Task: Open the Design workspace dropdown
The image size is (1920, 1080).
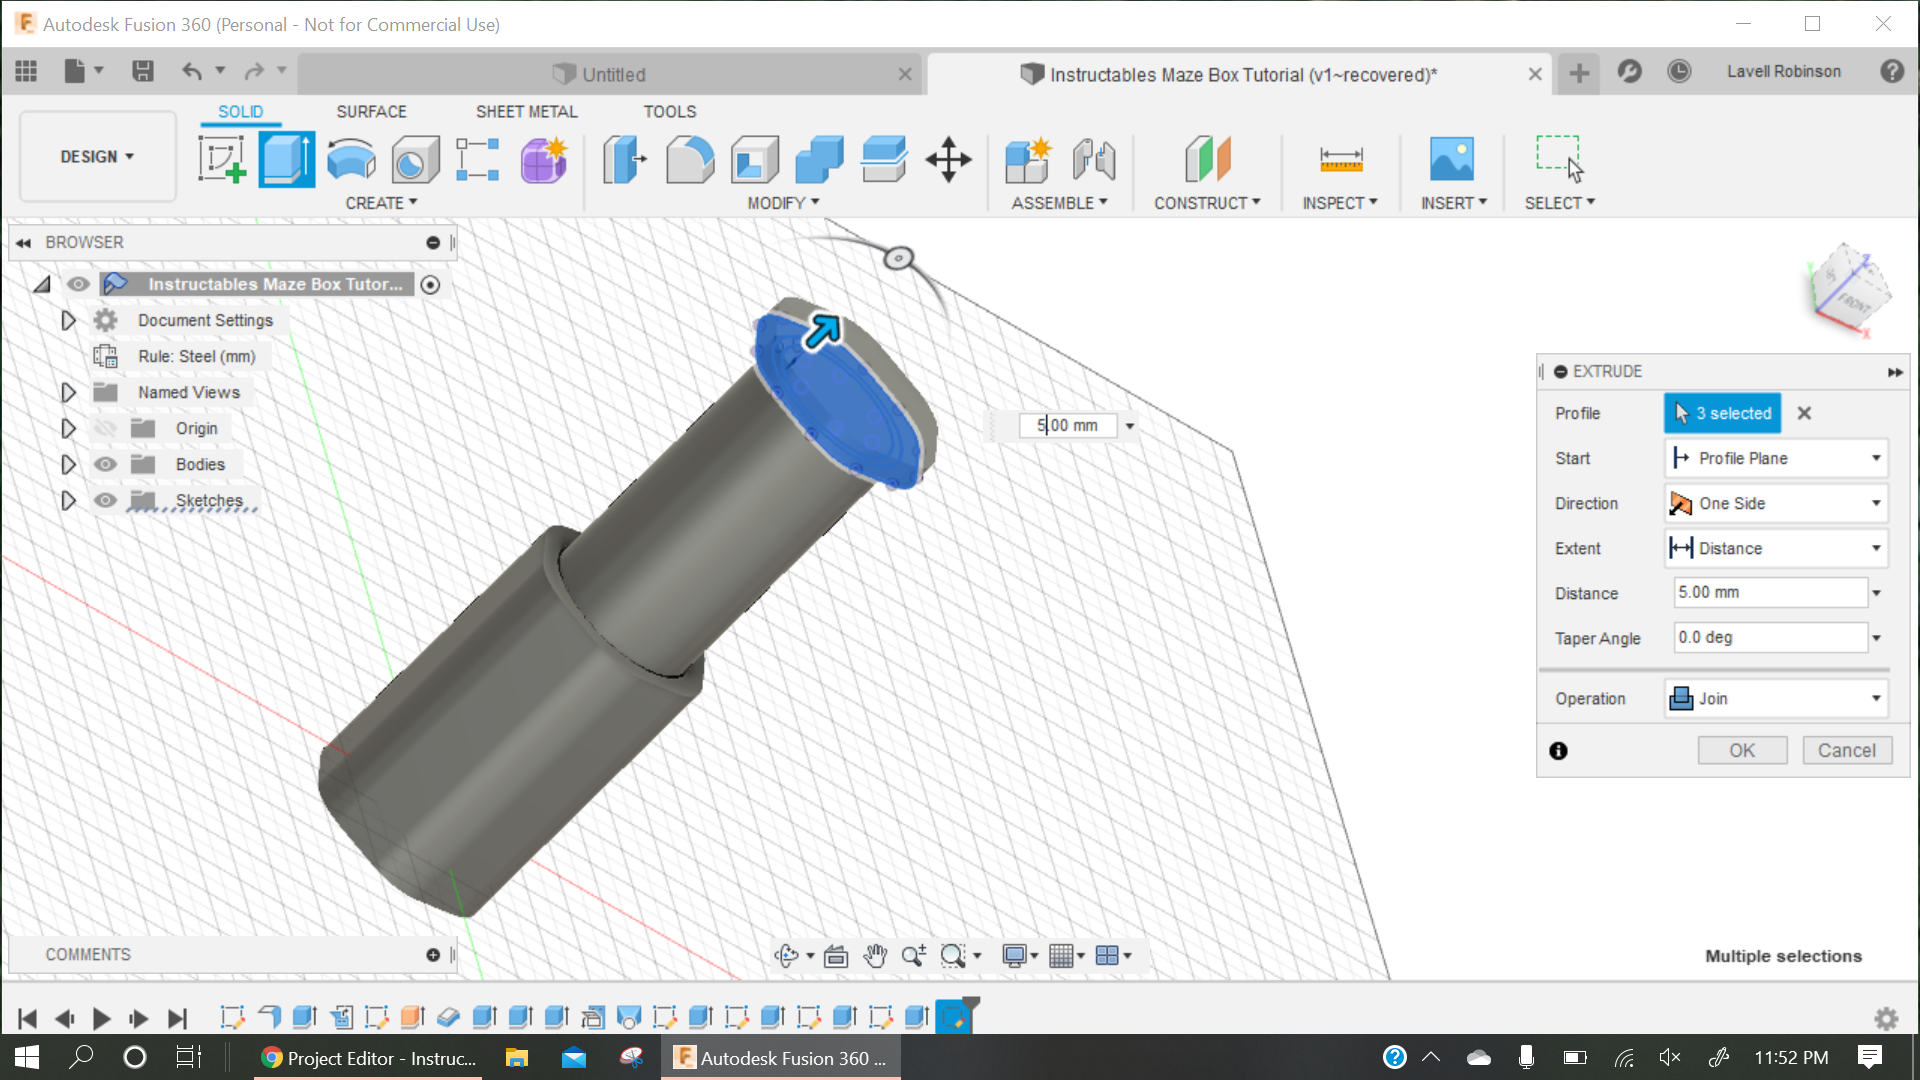Action: tap(97, 157)
